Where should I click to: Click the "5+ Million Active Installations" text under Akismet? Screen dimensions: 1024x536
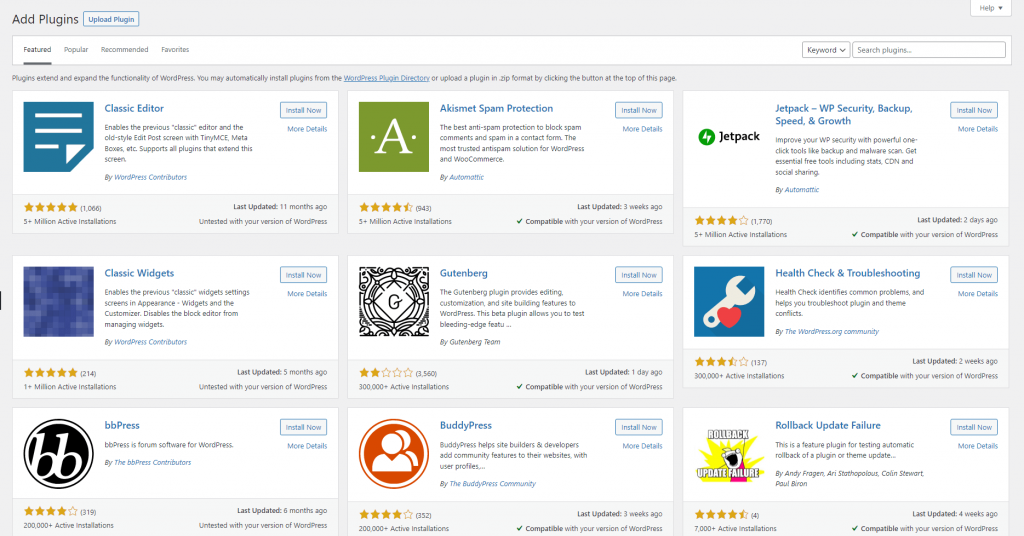click(405, 221)
